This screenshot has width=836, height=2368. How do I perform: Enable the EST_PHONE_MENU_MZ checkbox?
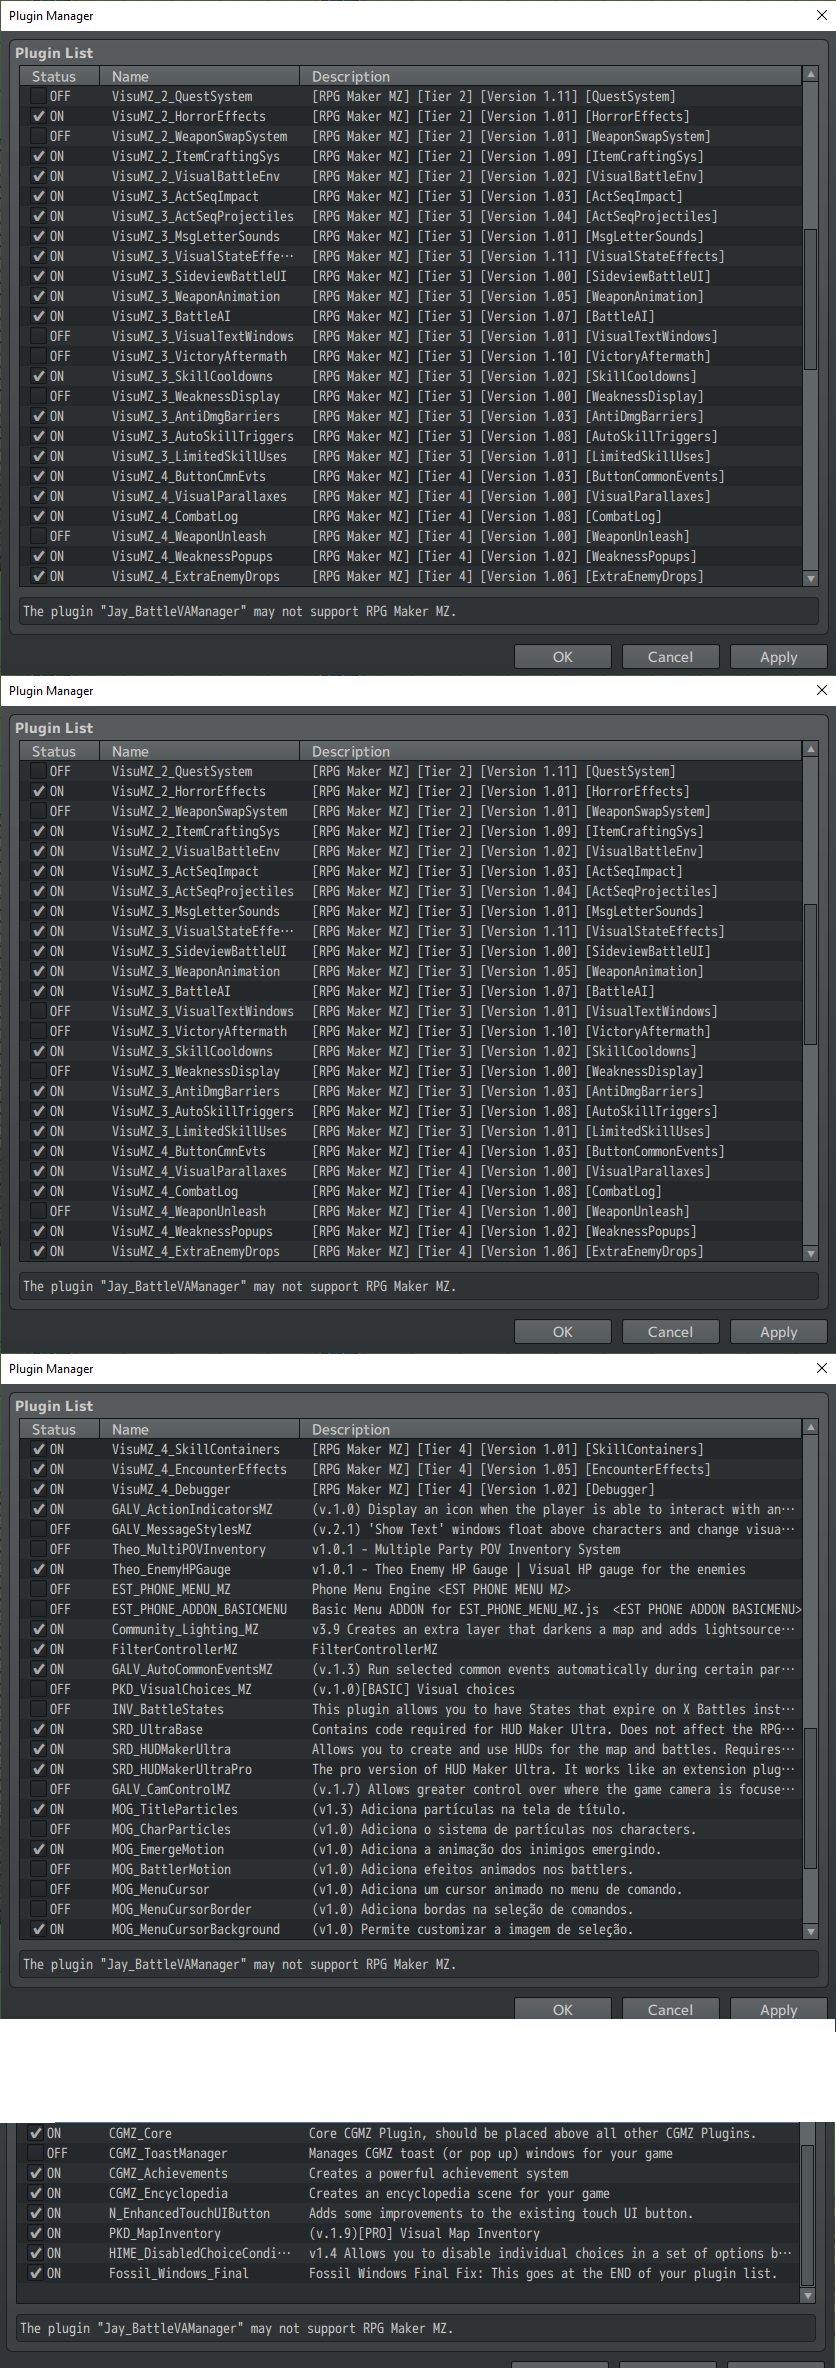[38, 1589]
